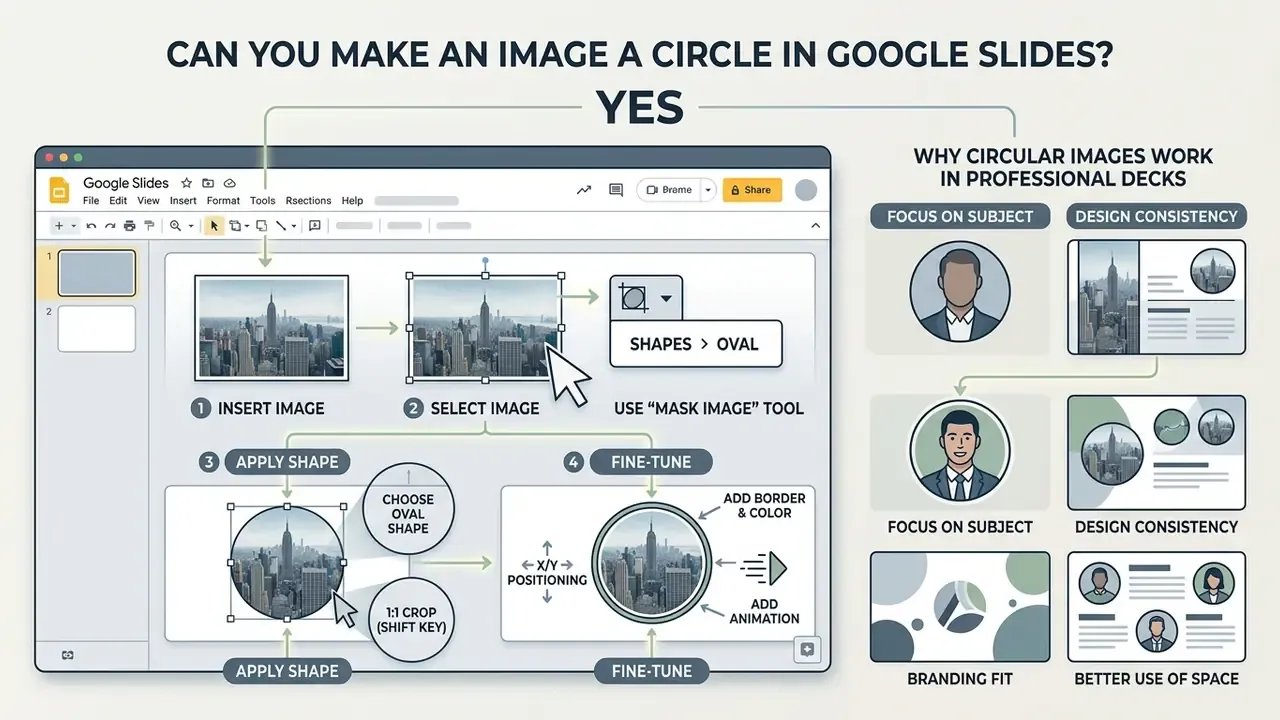The height and width of the screenshot is (720, 1280).
Task: Click the Zoom magnifier tool
Action: pyautogui.click(x=176, y=226)
